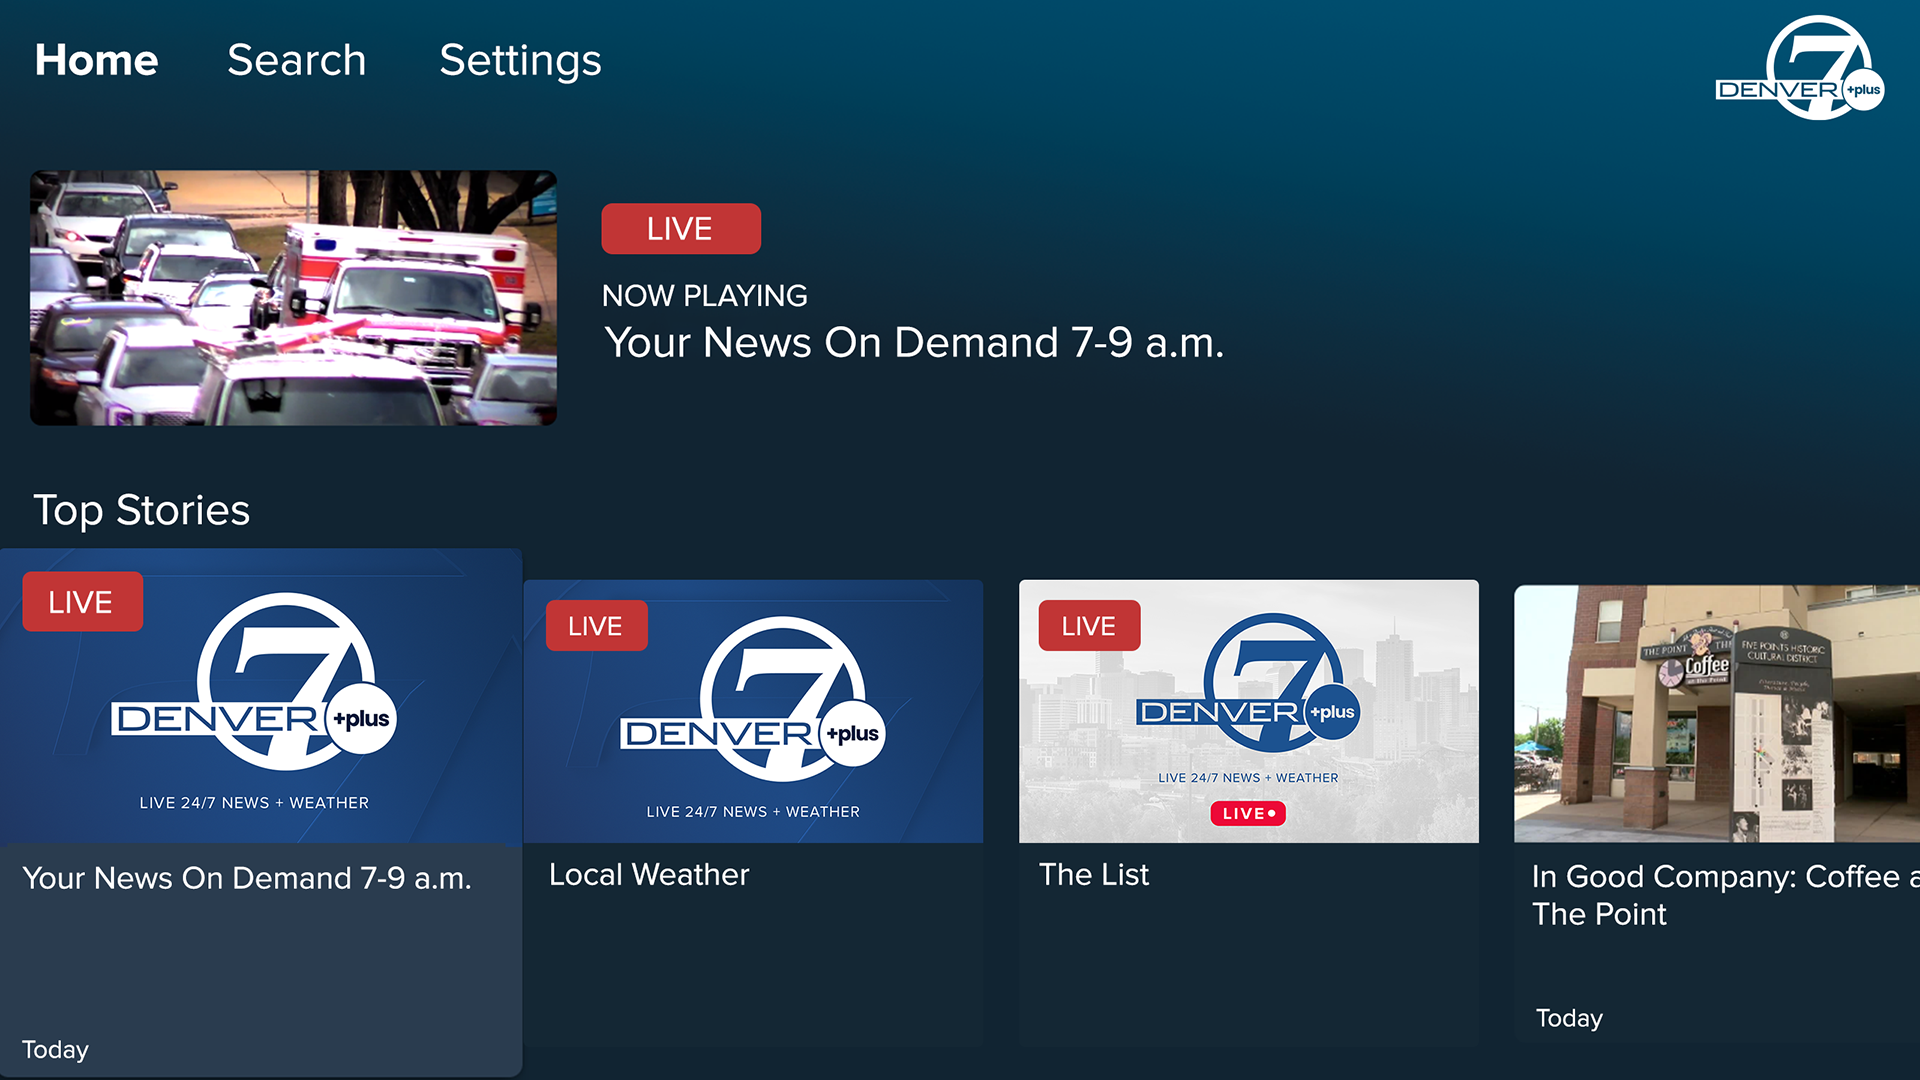Select the LIVE badge on Your News On Demand card
Screen dimensions: 1920x1080
[x=82, y=601]
